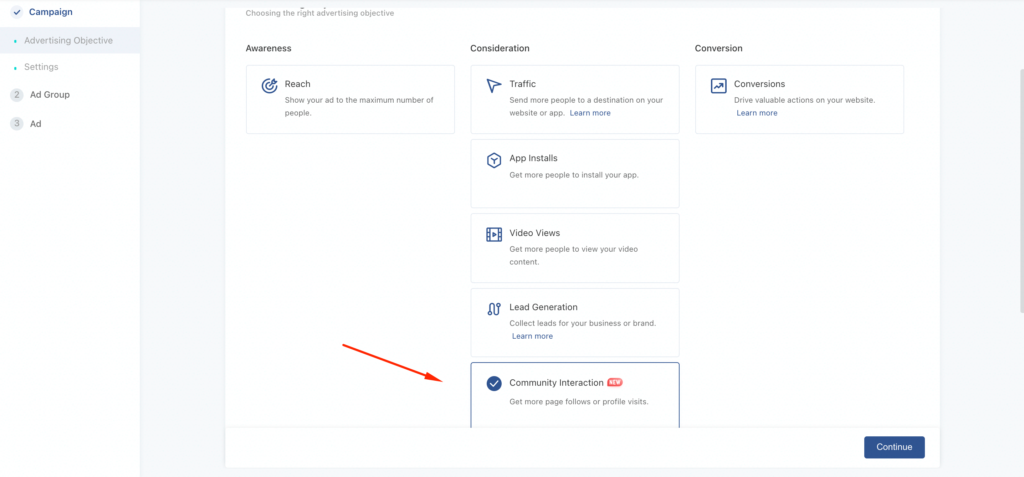Choose the Reach objective title
This screenshot has height=477, width=1024.
click(298, 84)
